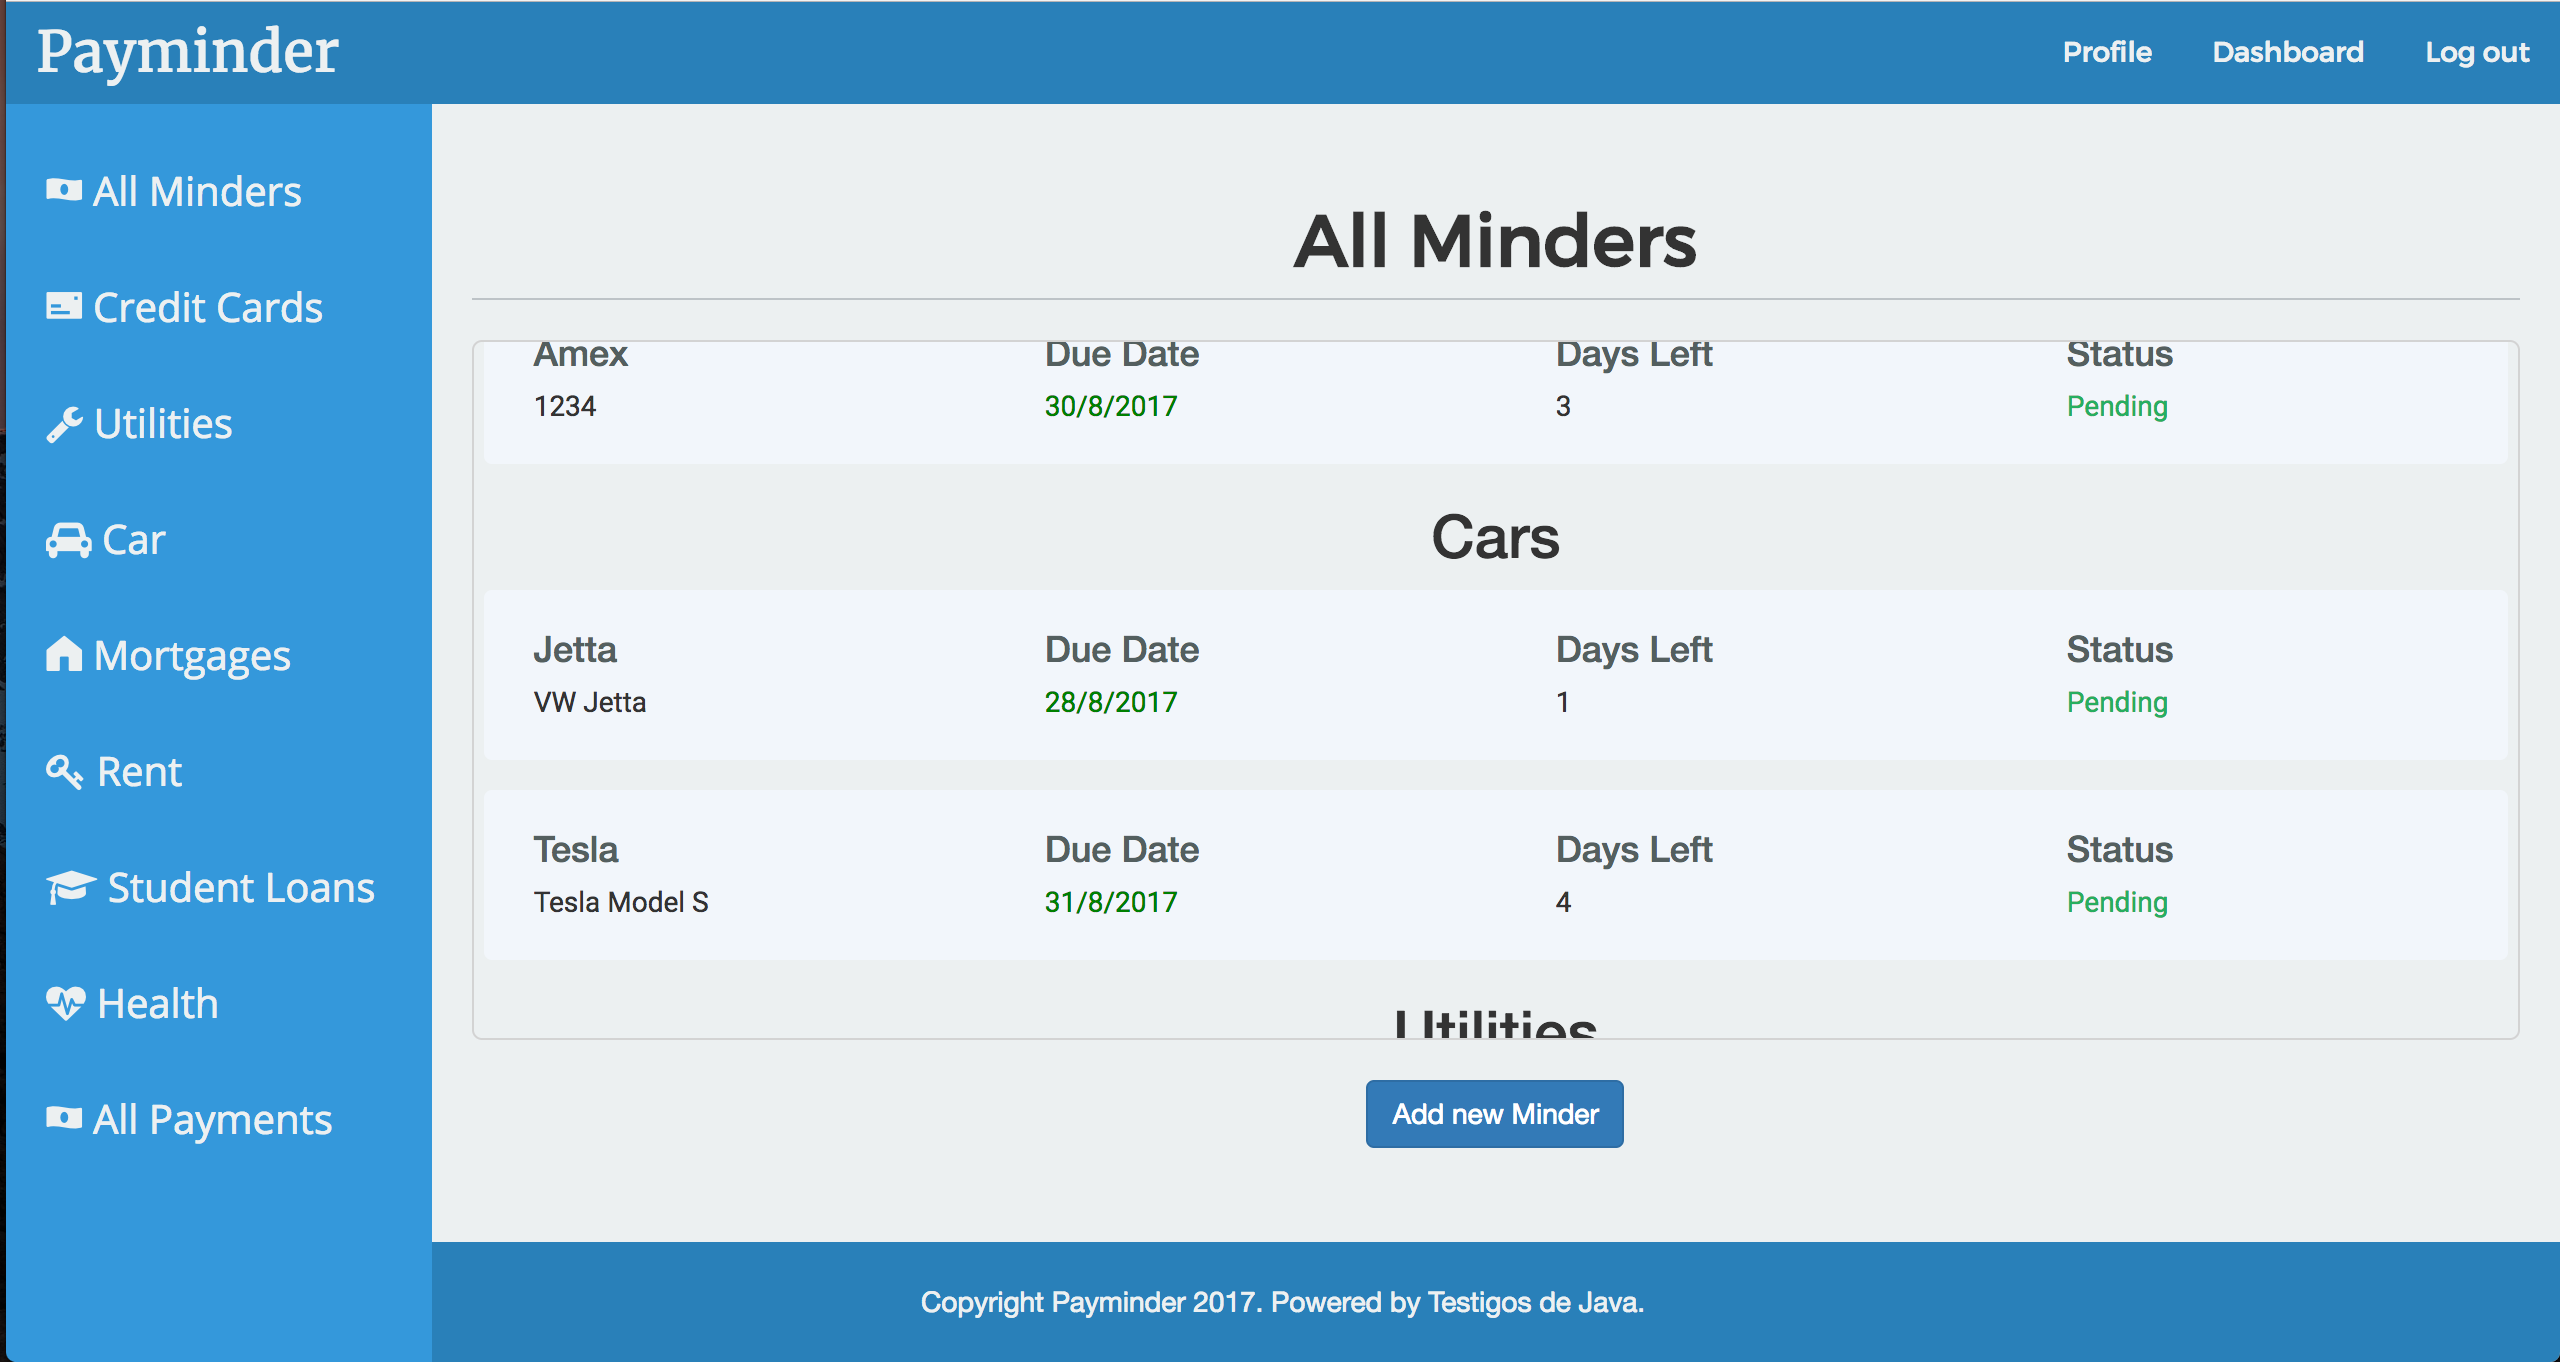The image size is (2560, 1362).
Task: Click the heartbeat icon for Health
Action: (x=66, y=1002)
